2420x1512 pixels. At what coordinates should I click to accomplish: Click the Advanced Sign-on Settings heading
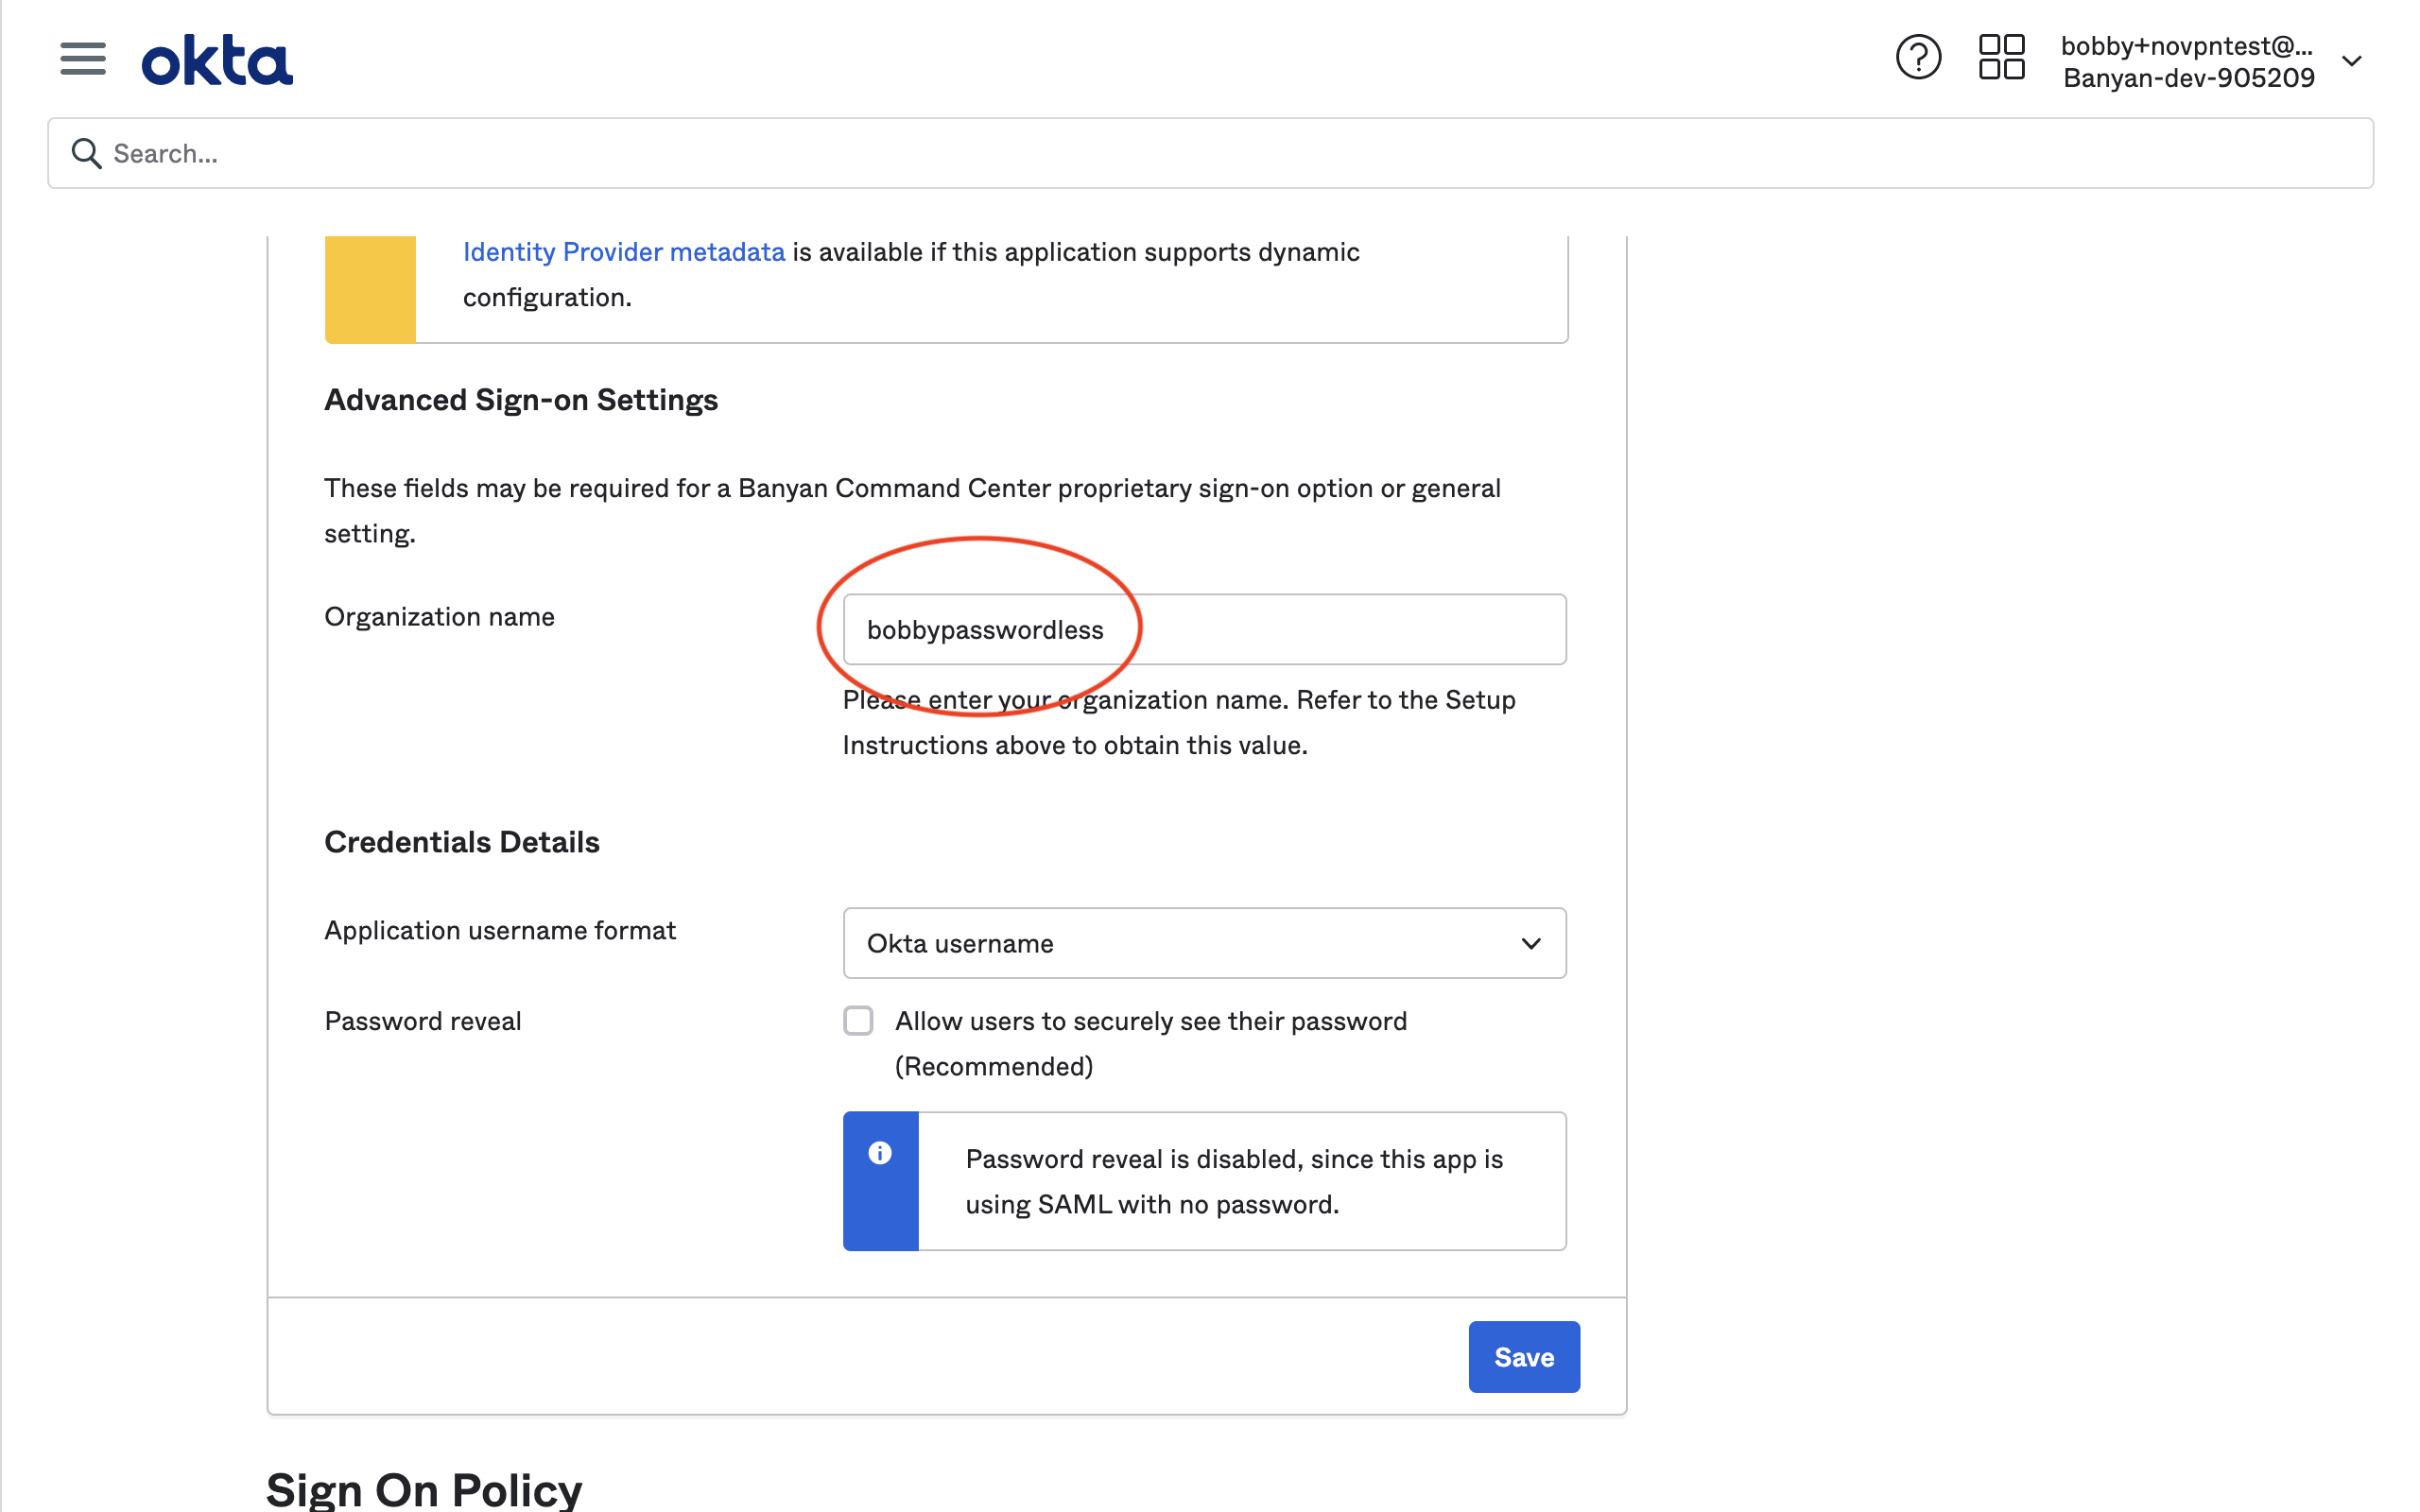point(521,400)
